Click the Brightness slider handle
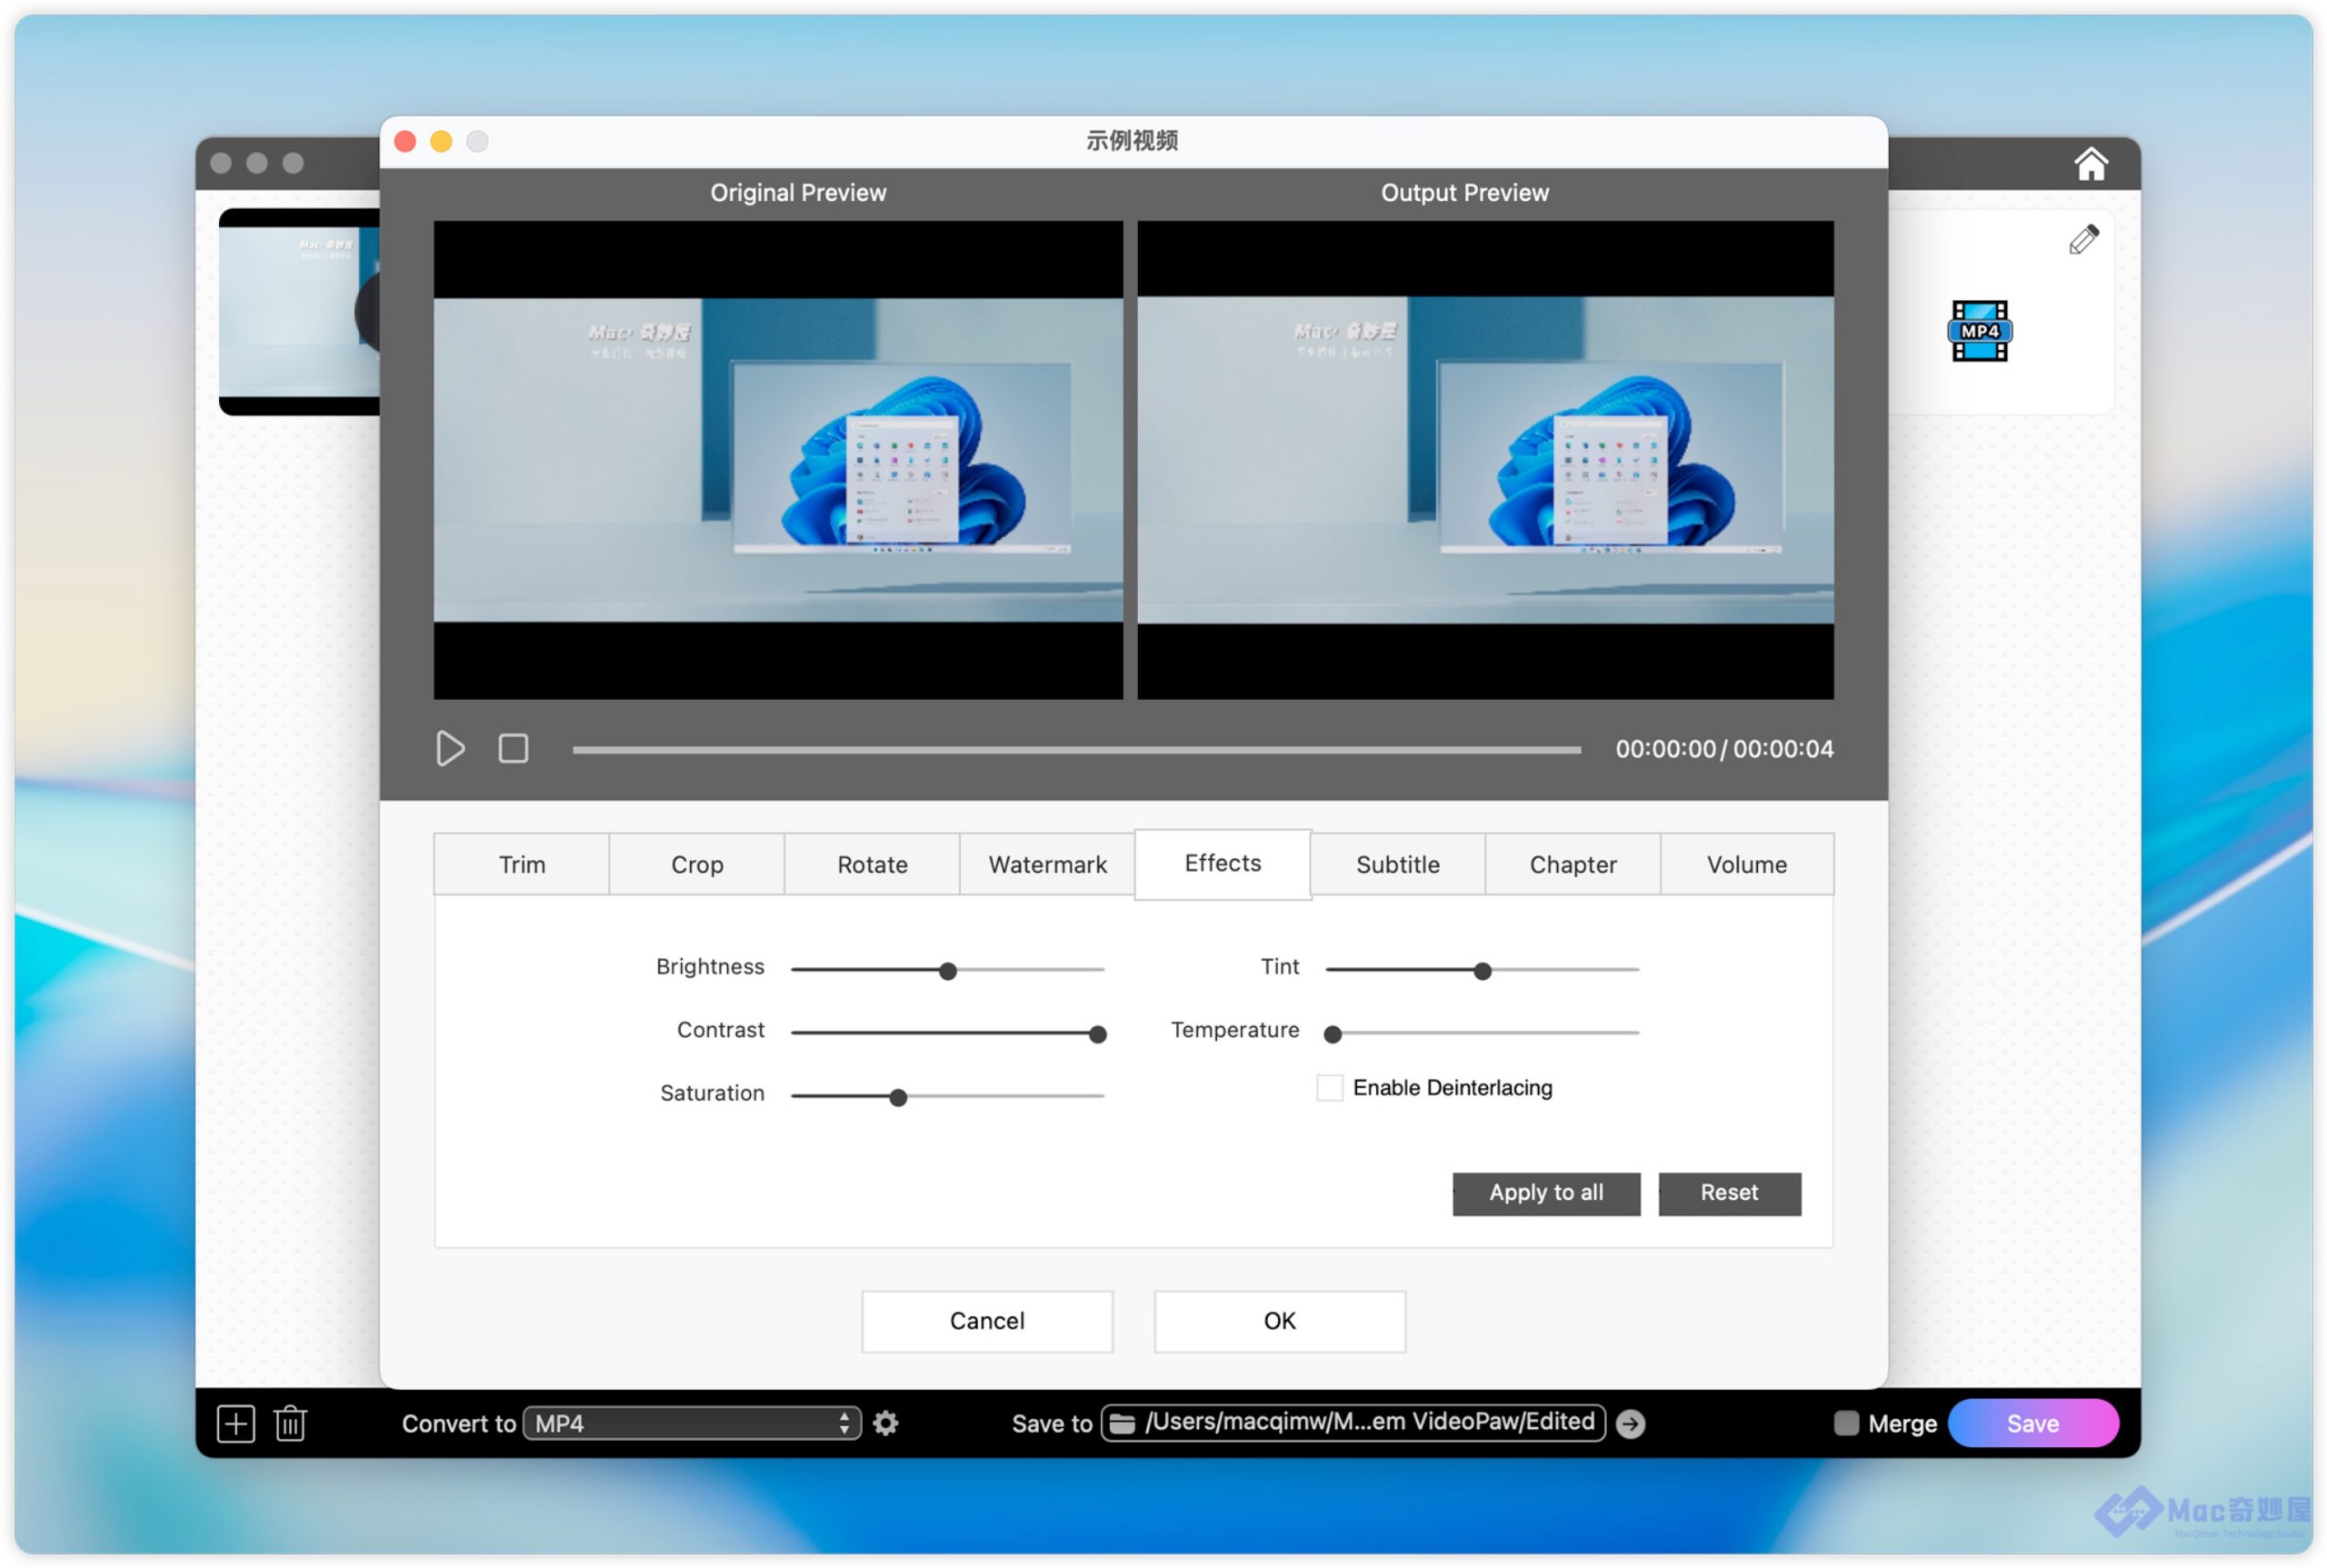Image resolution: width=2327 pixels, height=1568 pixels. [948, 971]
